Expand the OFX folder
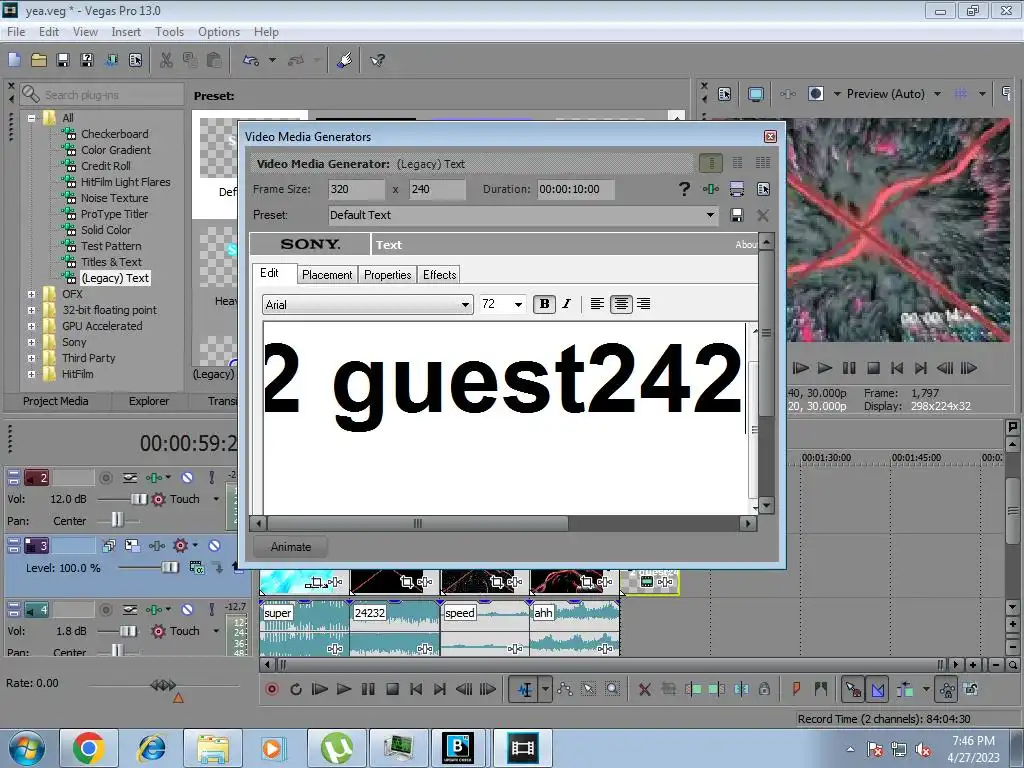Screen dimensions: 1024x768 [x=31, y=295]
